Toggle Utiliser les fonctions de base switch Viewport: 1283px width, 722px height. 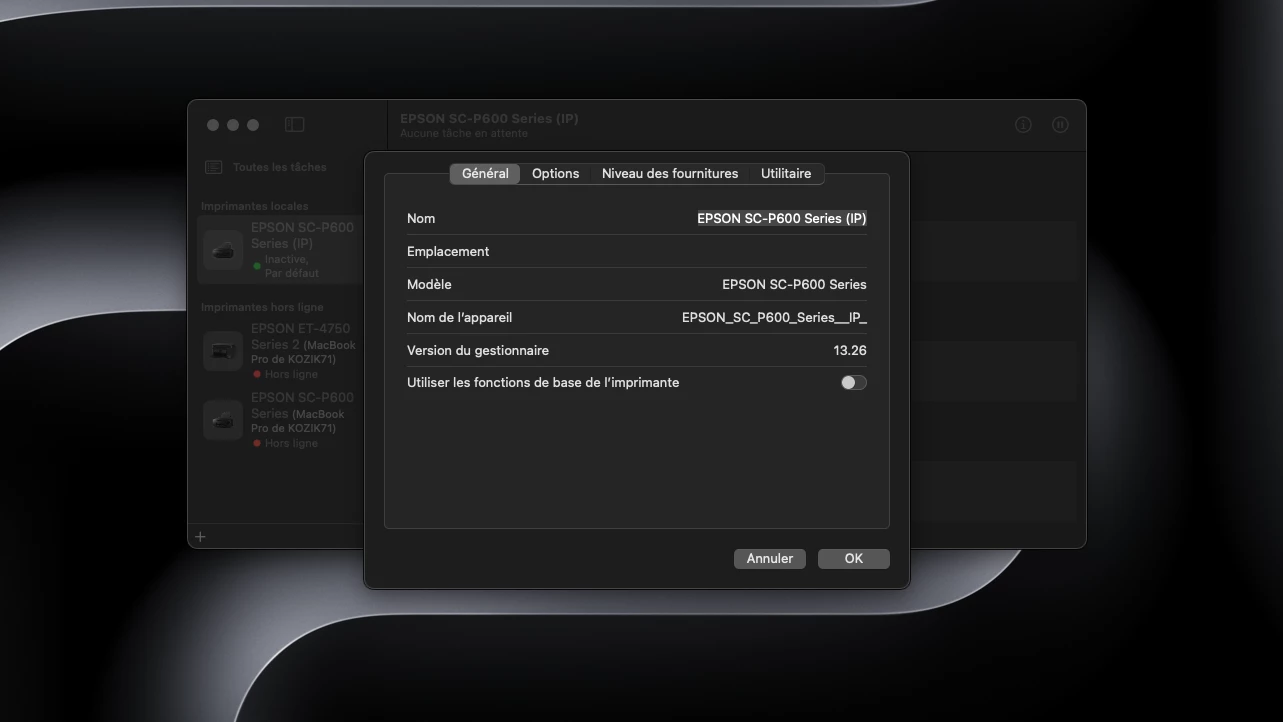853,382
